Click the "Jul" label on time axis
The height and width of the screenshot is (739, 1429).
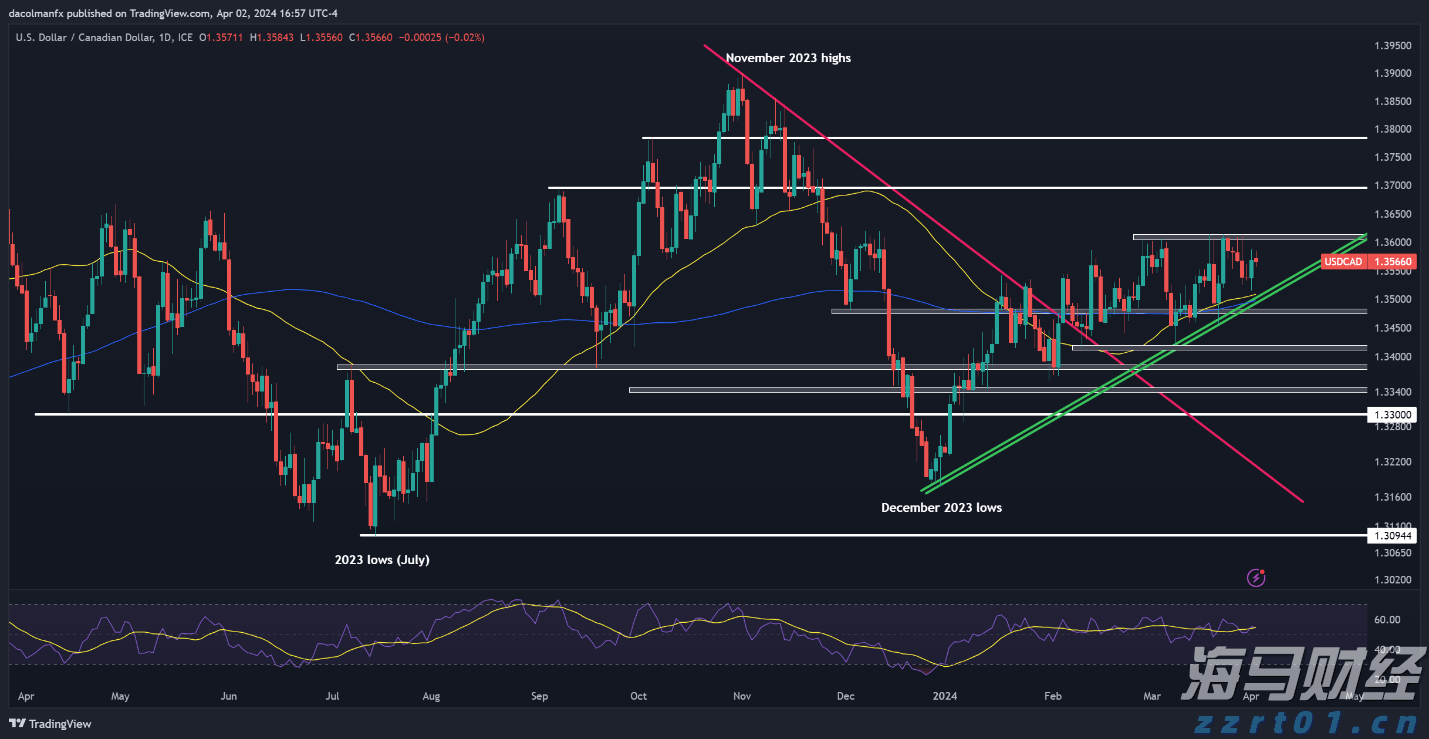(332, 695)
